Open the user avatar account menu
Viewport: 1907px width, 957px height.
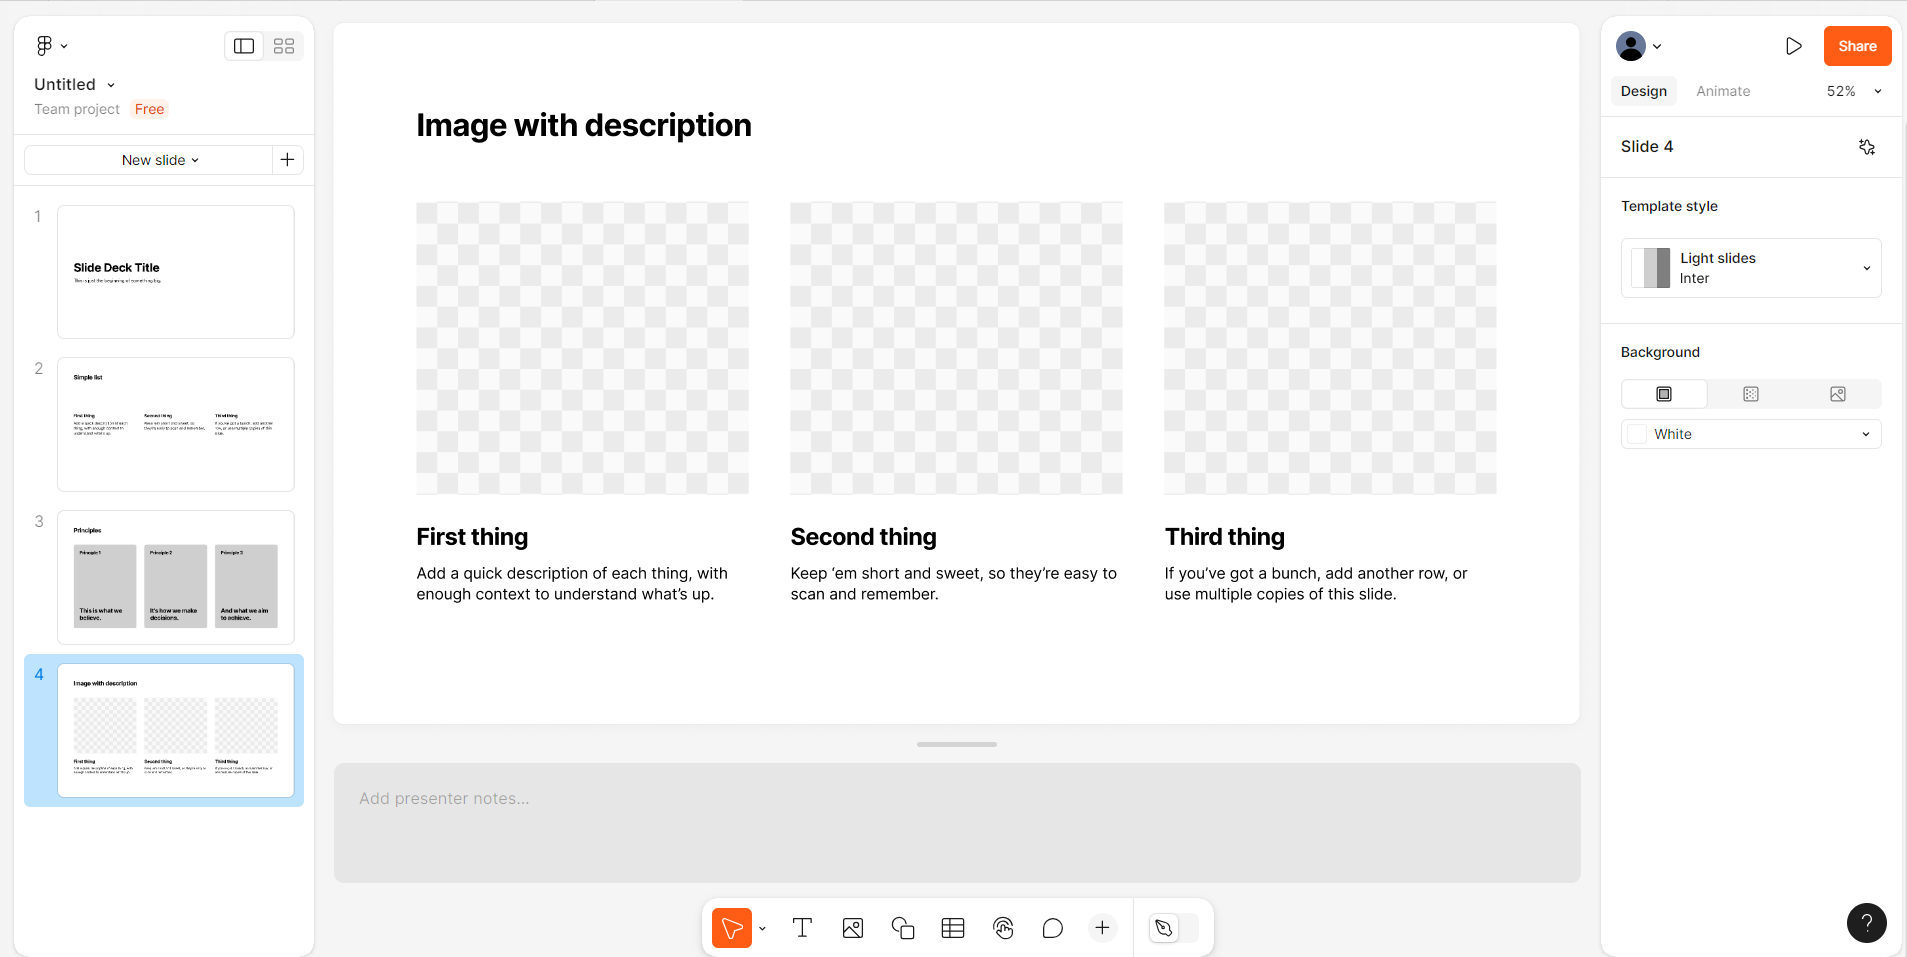tap(1631, 46)
